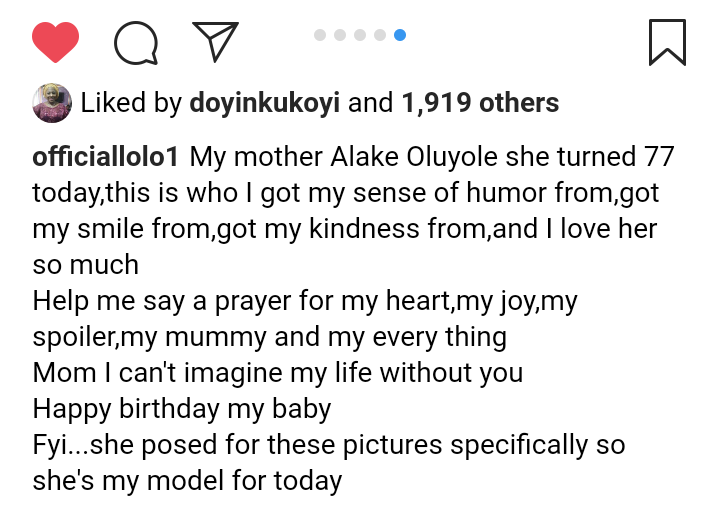The height and width of the screenshot is (506, 720).
Task: View the 1,919 others who liked
Action: coord(480,102)
